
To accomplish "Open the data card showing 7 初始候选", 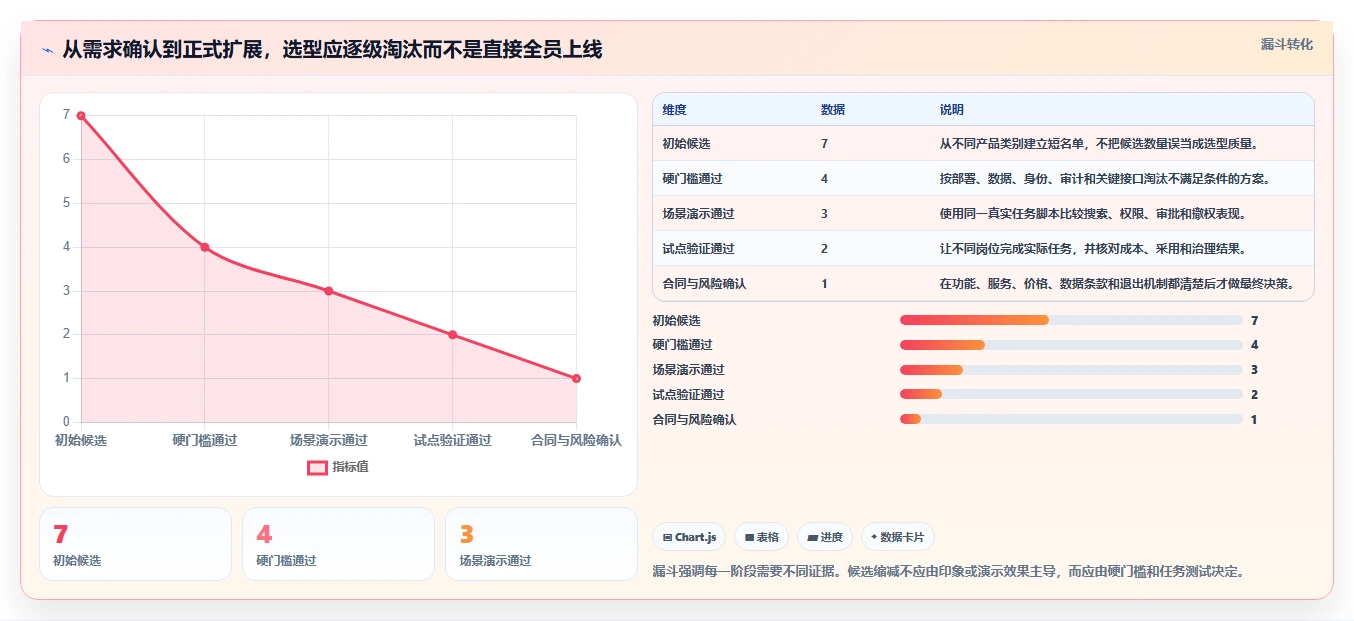I will pyautogui.click(x=135, y=544).
